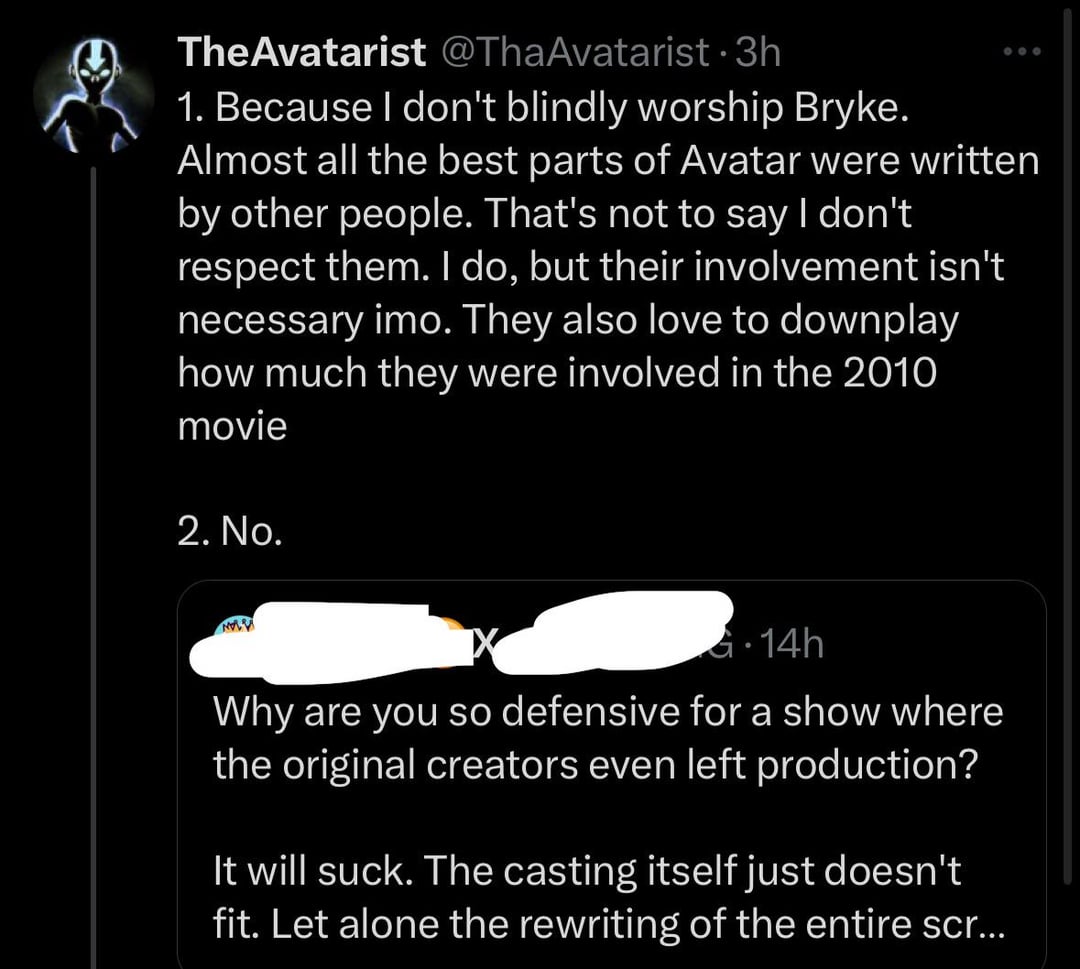This screenshot has height=969, width=1080.
Task: Open the @ThaAvatarist handle link
Action: coord(574,52)
